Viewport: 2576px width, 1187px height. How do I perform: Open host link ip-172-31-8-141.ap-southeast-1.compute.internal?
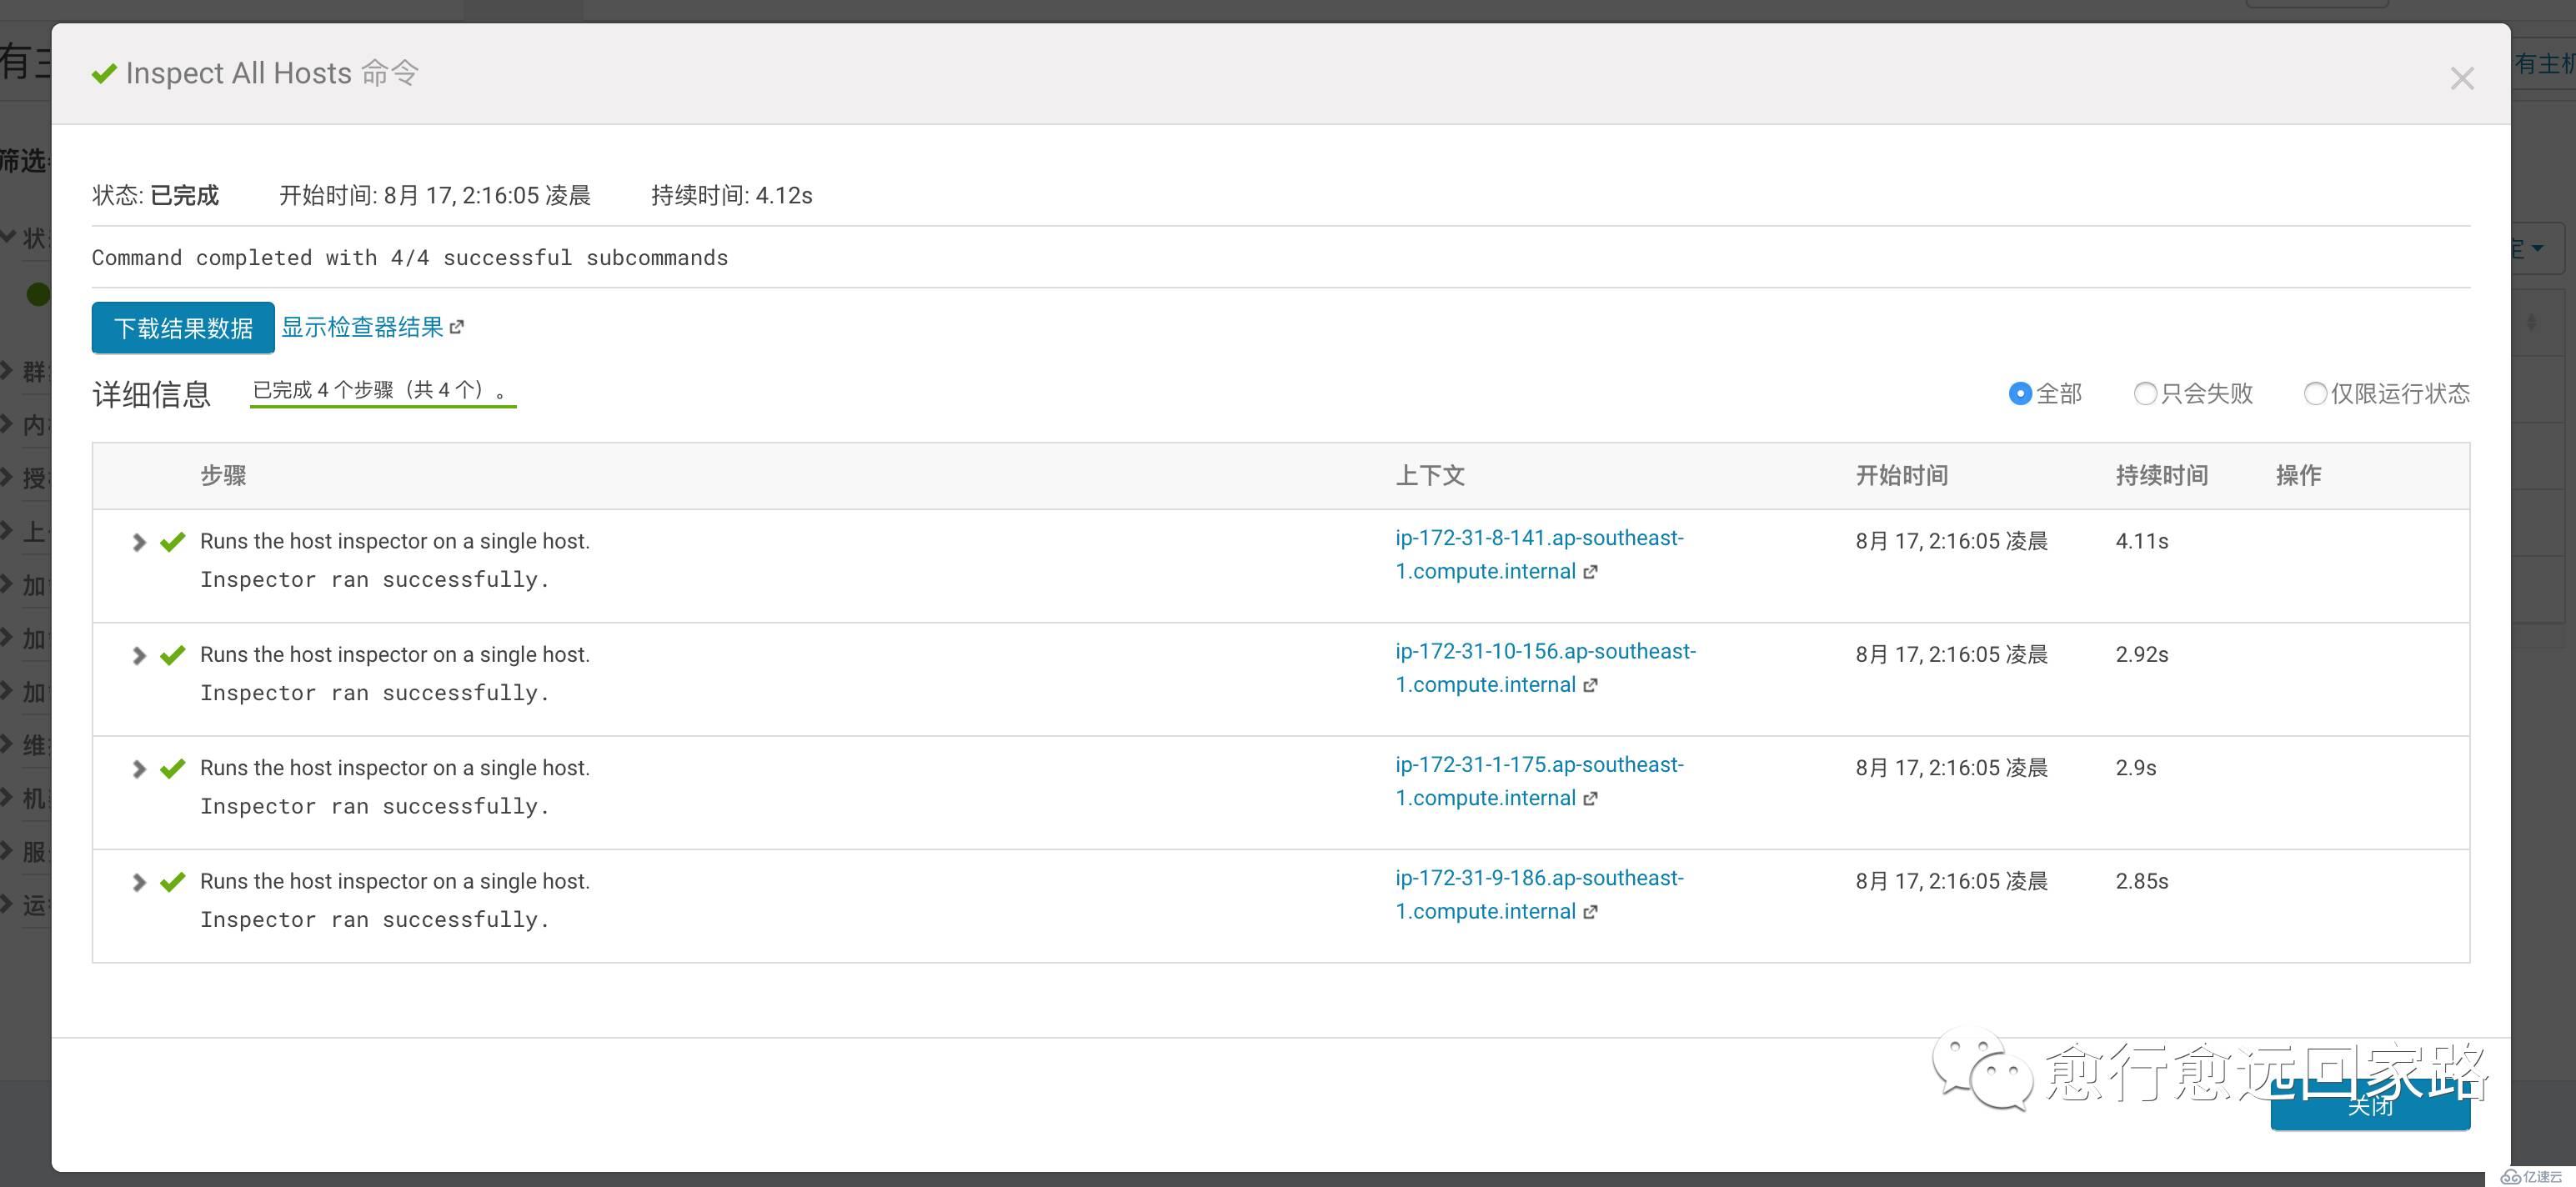click(x=1539, y=554)
